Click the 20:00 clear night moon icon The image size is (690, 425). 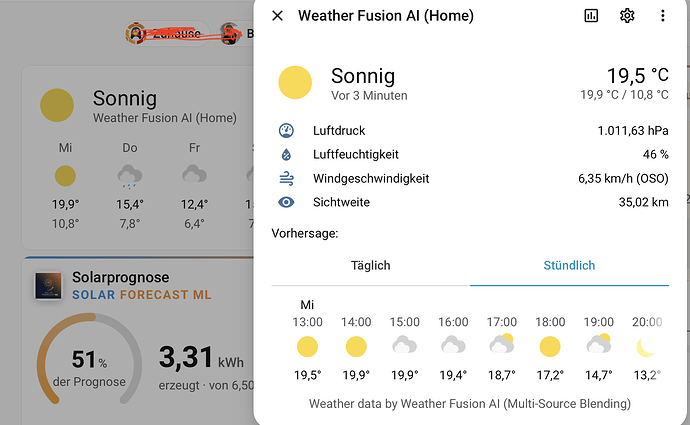point(646,347)
